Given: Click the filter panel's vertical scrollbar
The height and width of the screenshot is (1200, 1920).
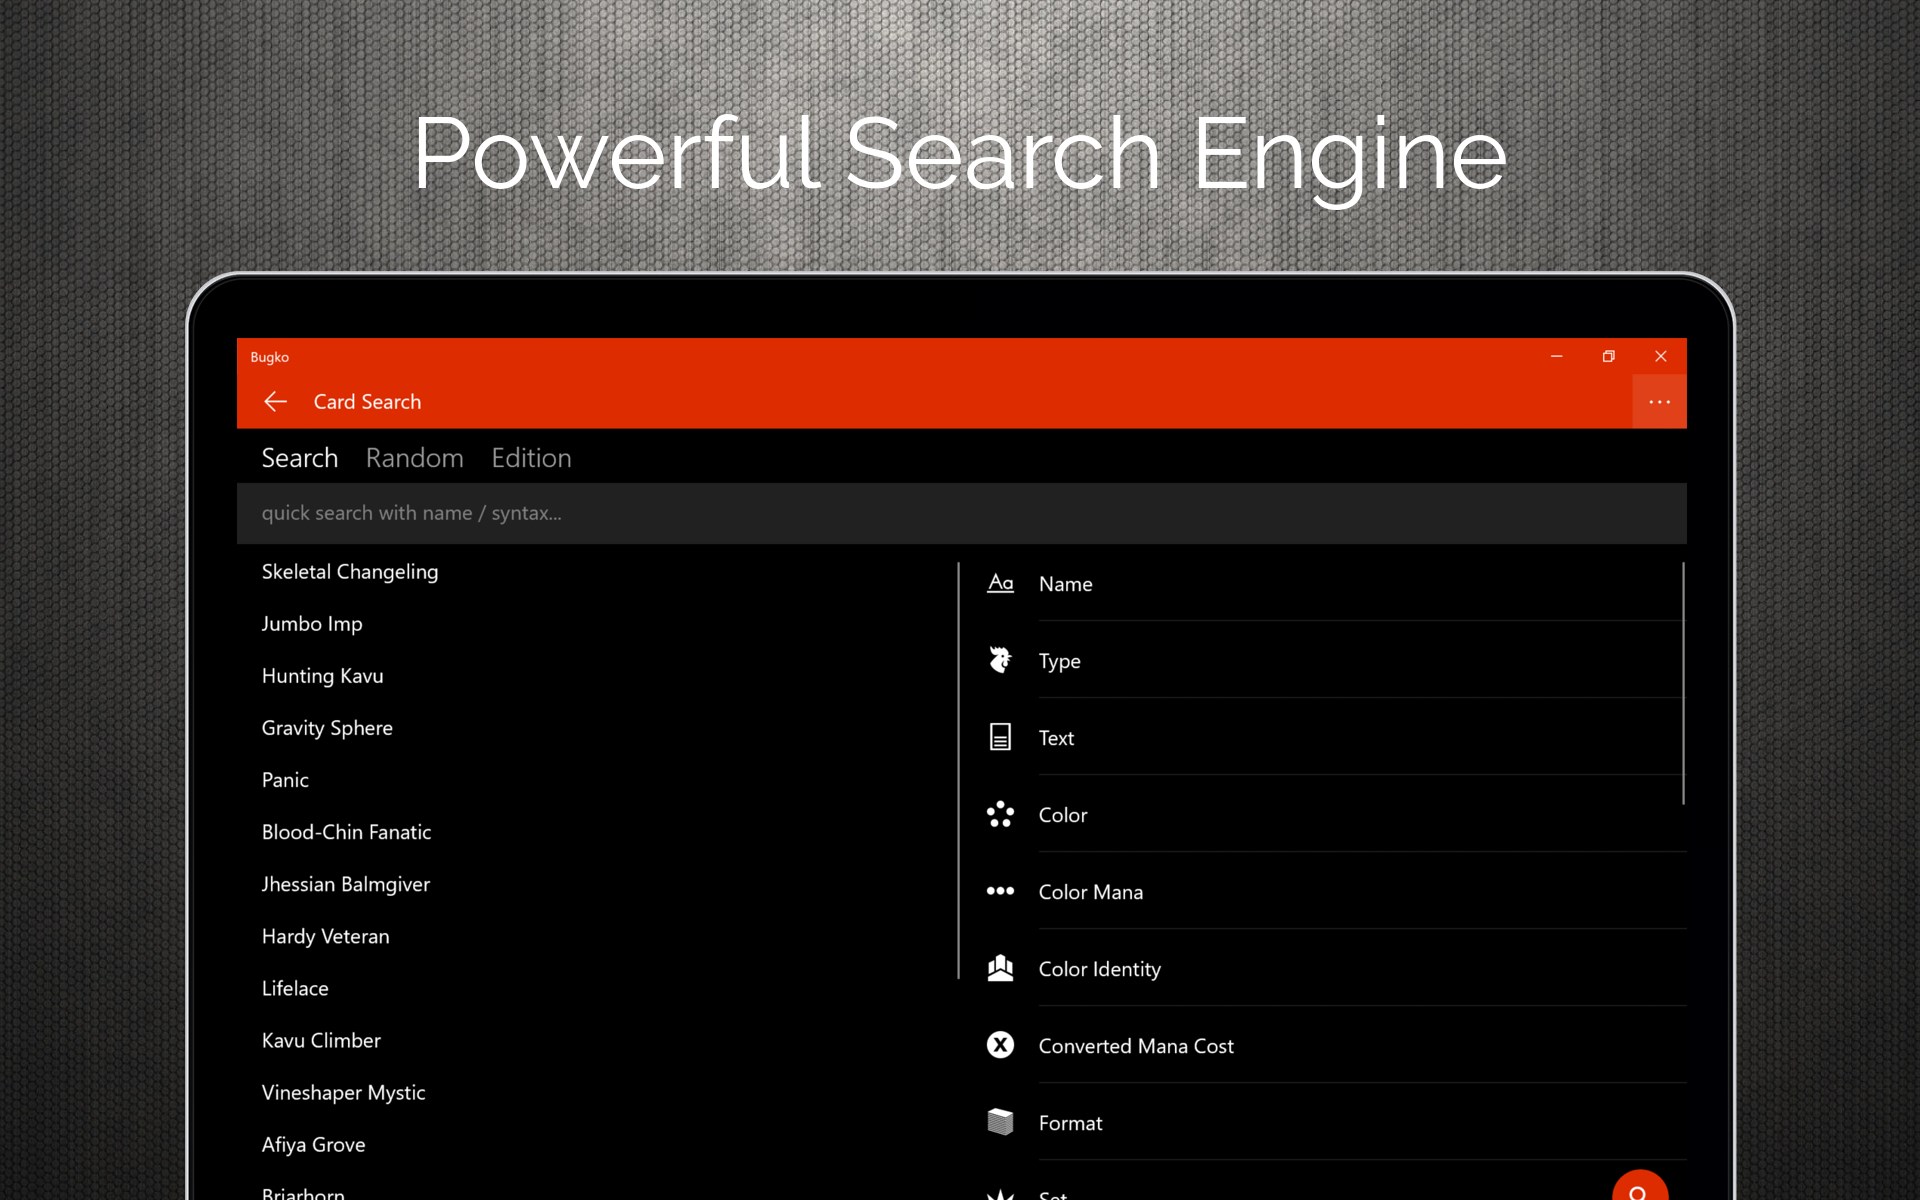Looking at the screenshot, I should pos(1683,684).
